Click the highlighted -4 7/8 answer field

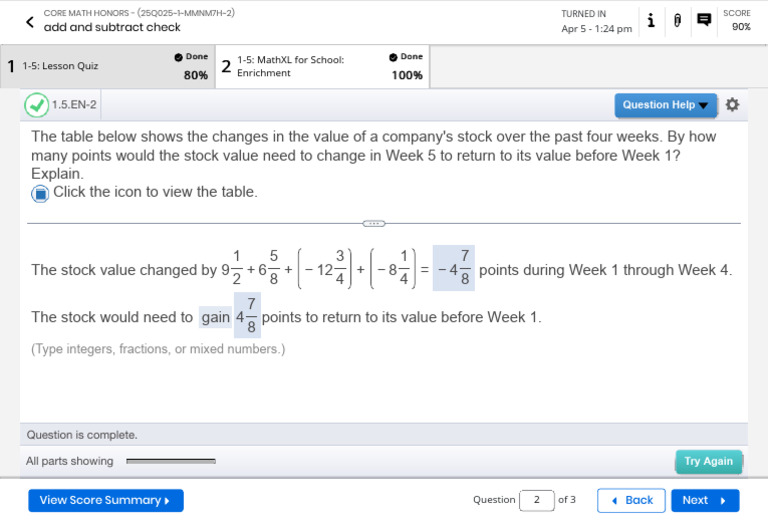(x=453, y=269)
